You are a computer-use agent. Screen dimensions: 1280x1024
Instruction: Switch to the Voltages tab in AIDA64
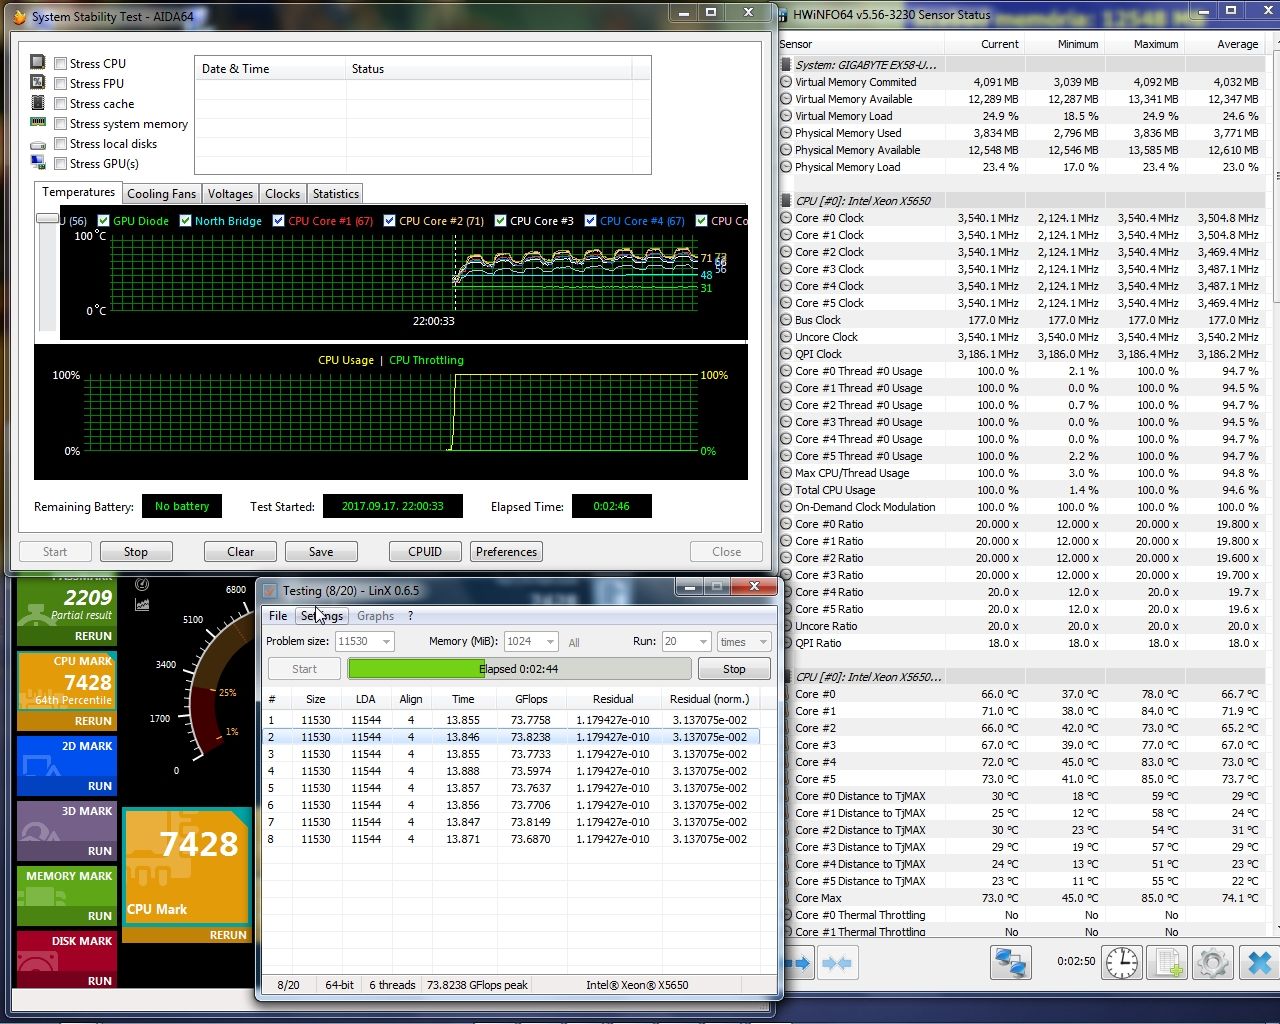coord(230,194)
